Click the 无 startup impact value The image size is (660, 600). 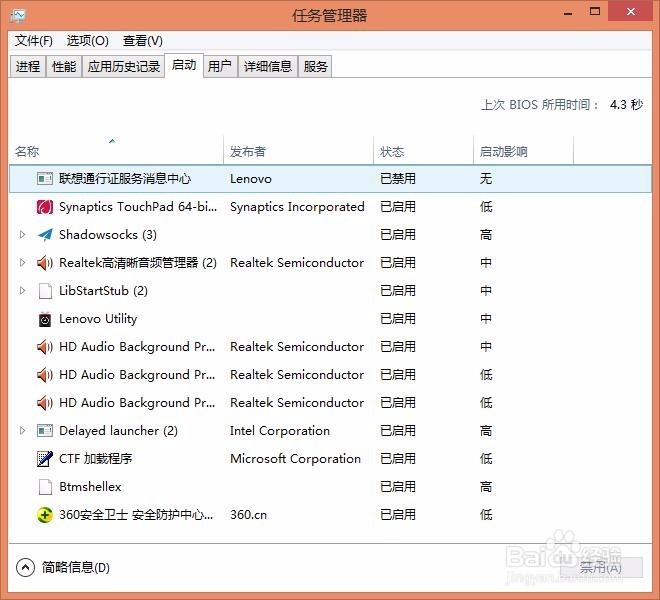point(486,179)
